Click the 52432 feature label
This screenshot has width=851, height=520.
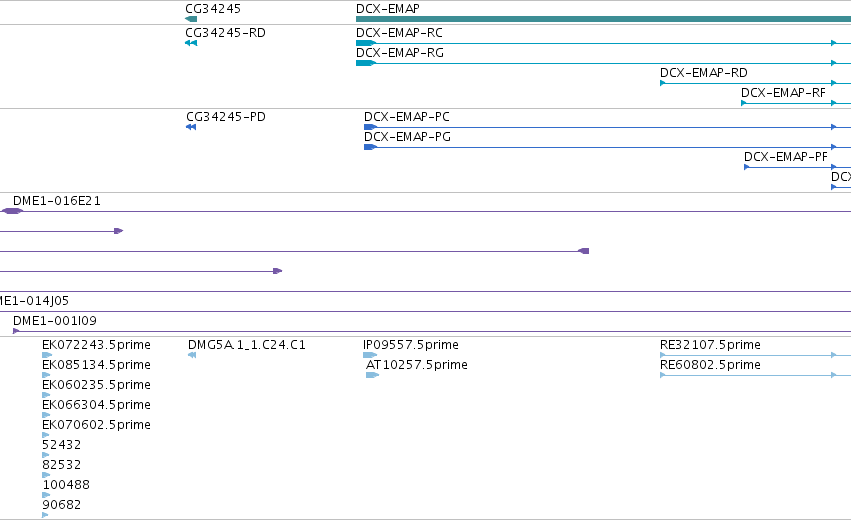pyautogui.click(x=61, y=445)
